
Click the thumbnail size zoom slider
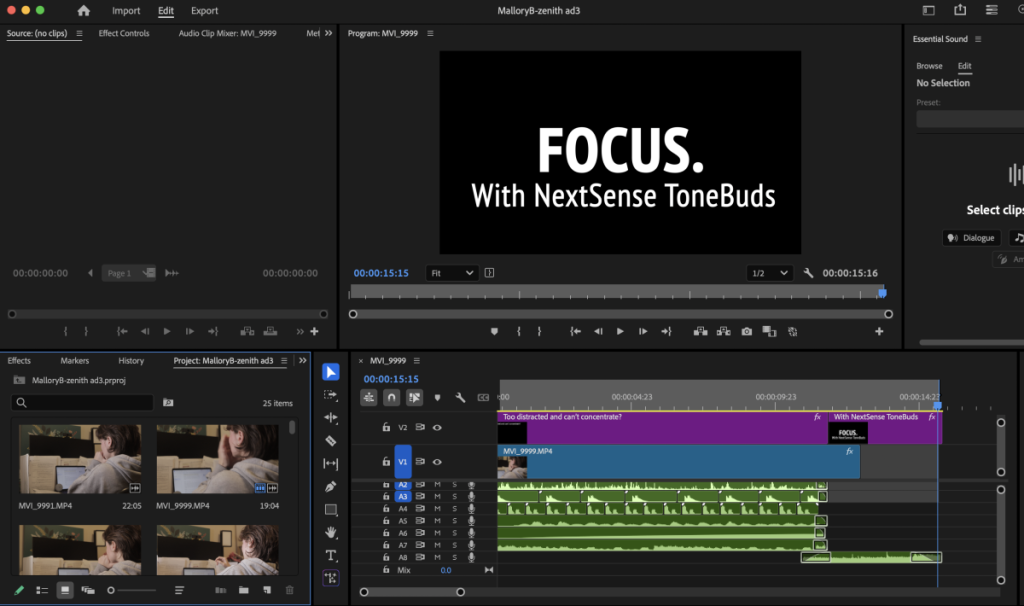[x=132, y=590]
